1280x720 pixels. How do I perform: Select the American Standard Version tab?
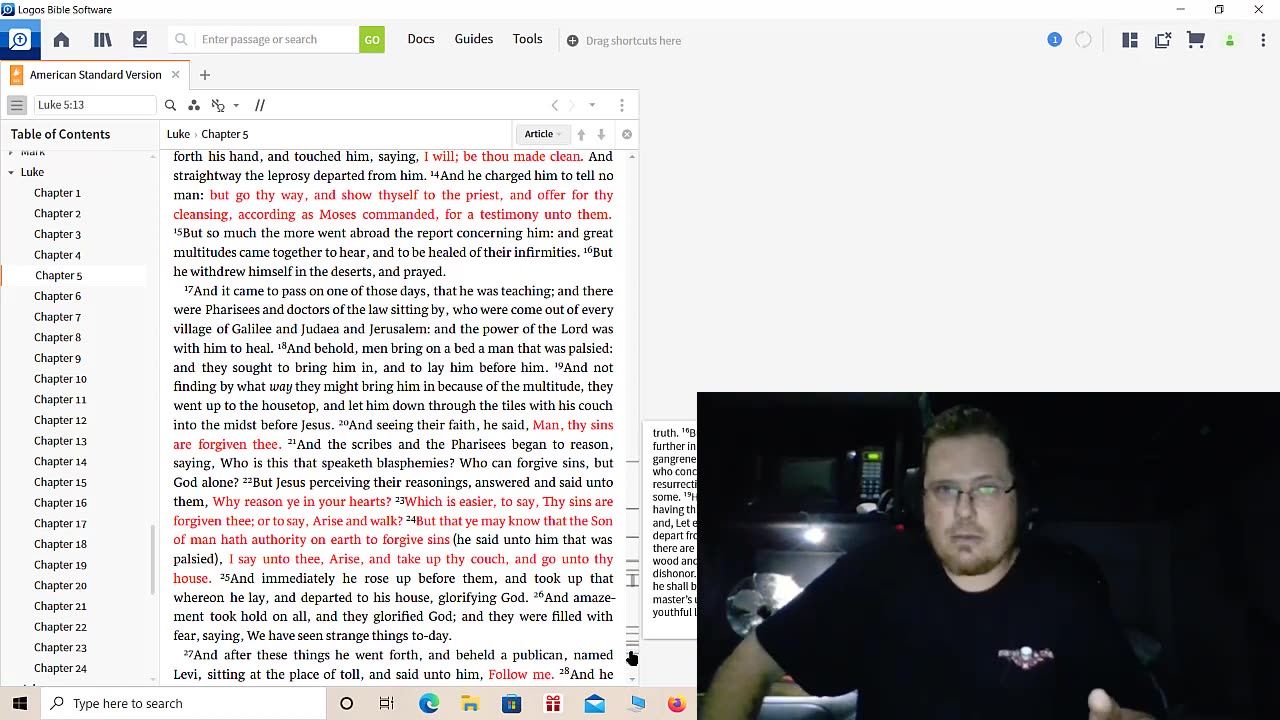click(x=95, y=75)
